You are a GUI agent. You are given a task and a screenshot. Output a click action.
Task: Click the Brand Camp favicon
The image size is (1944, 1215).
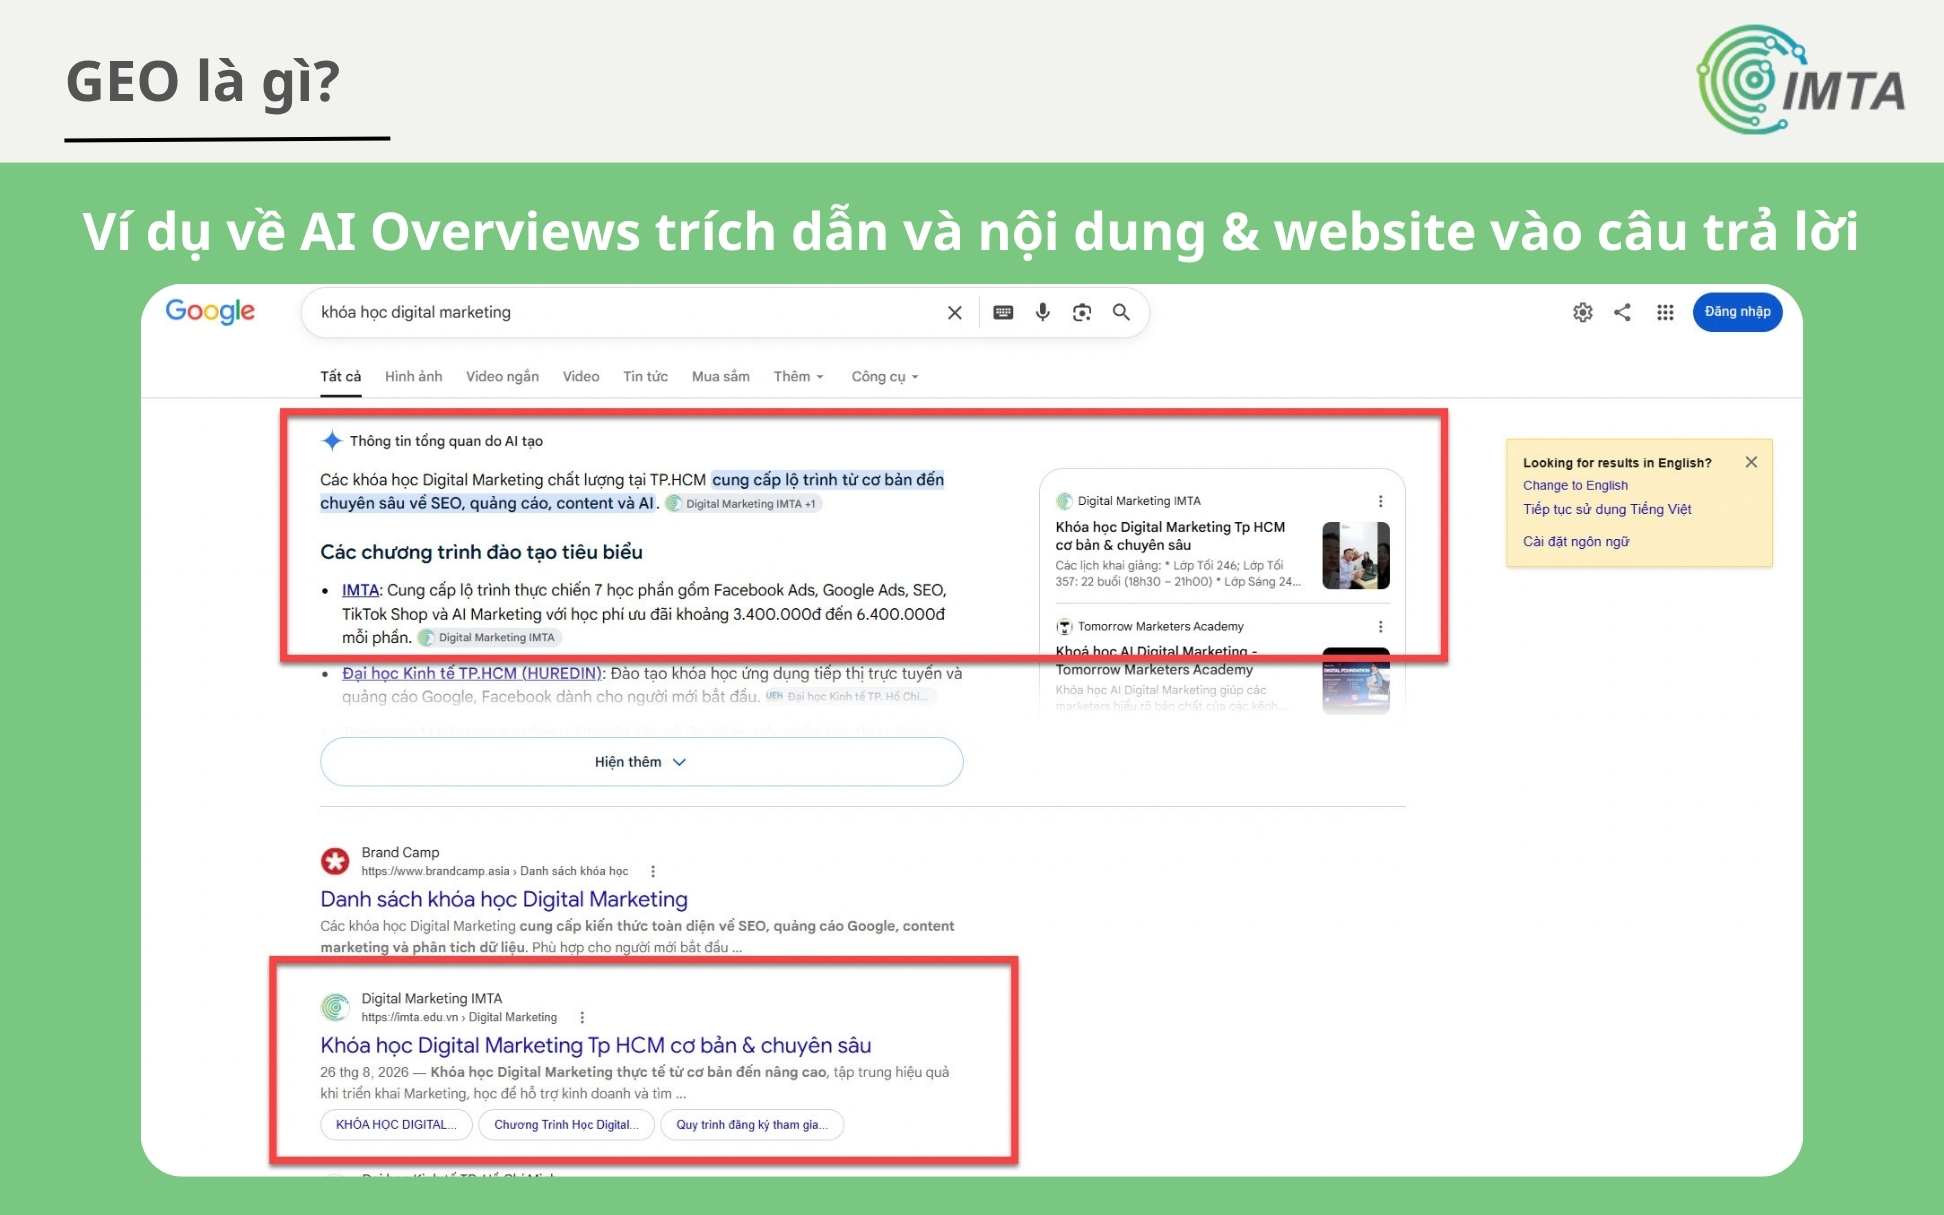(x=335, y=860)
